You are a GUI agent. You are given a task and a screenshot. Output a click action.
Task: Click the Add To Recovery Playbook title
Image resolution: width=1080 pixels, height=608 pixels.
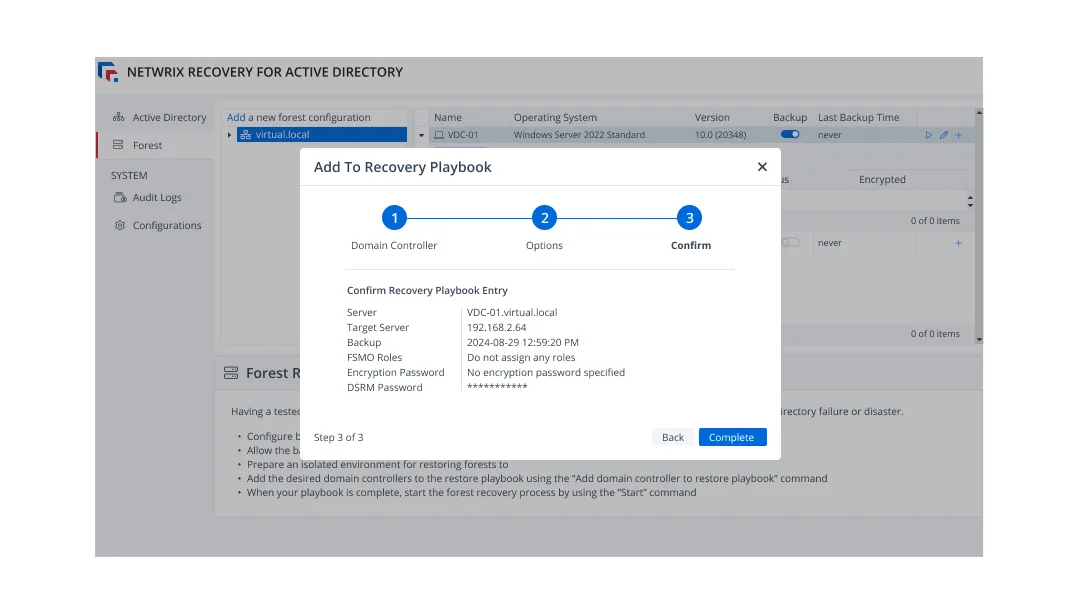(x=402, y=167)
